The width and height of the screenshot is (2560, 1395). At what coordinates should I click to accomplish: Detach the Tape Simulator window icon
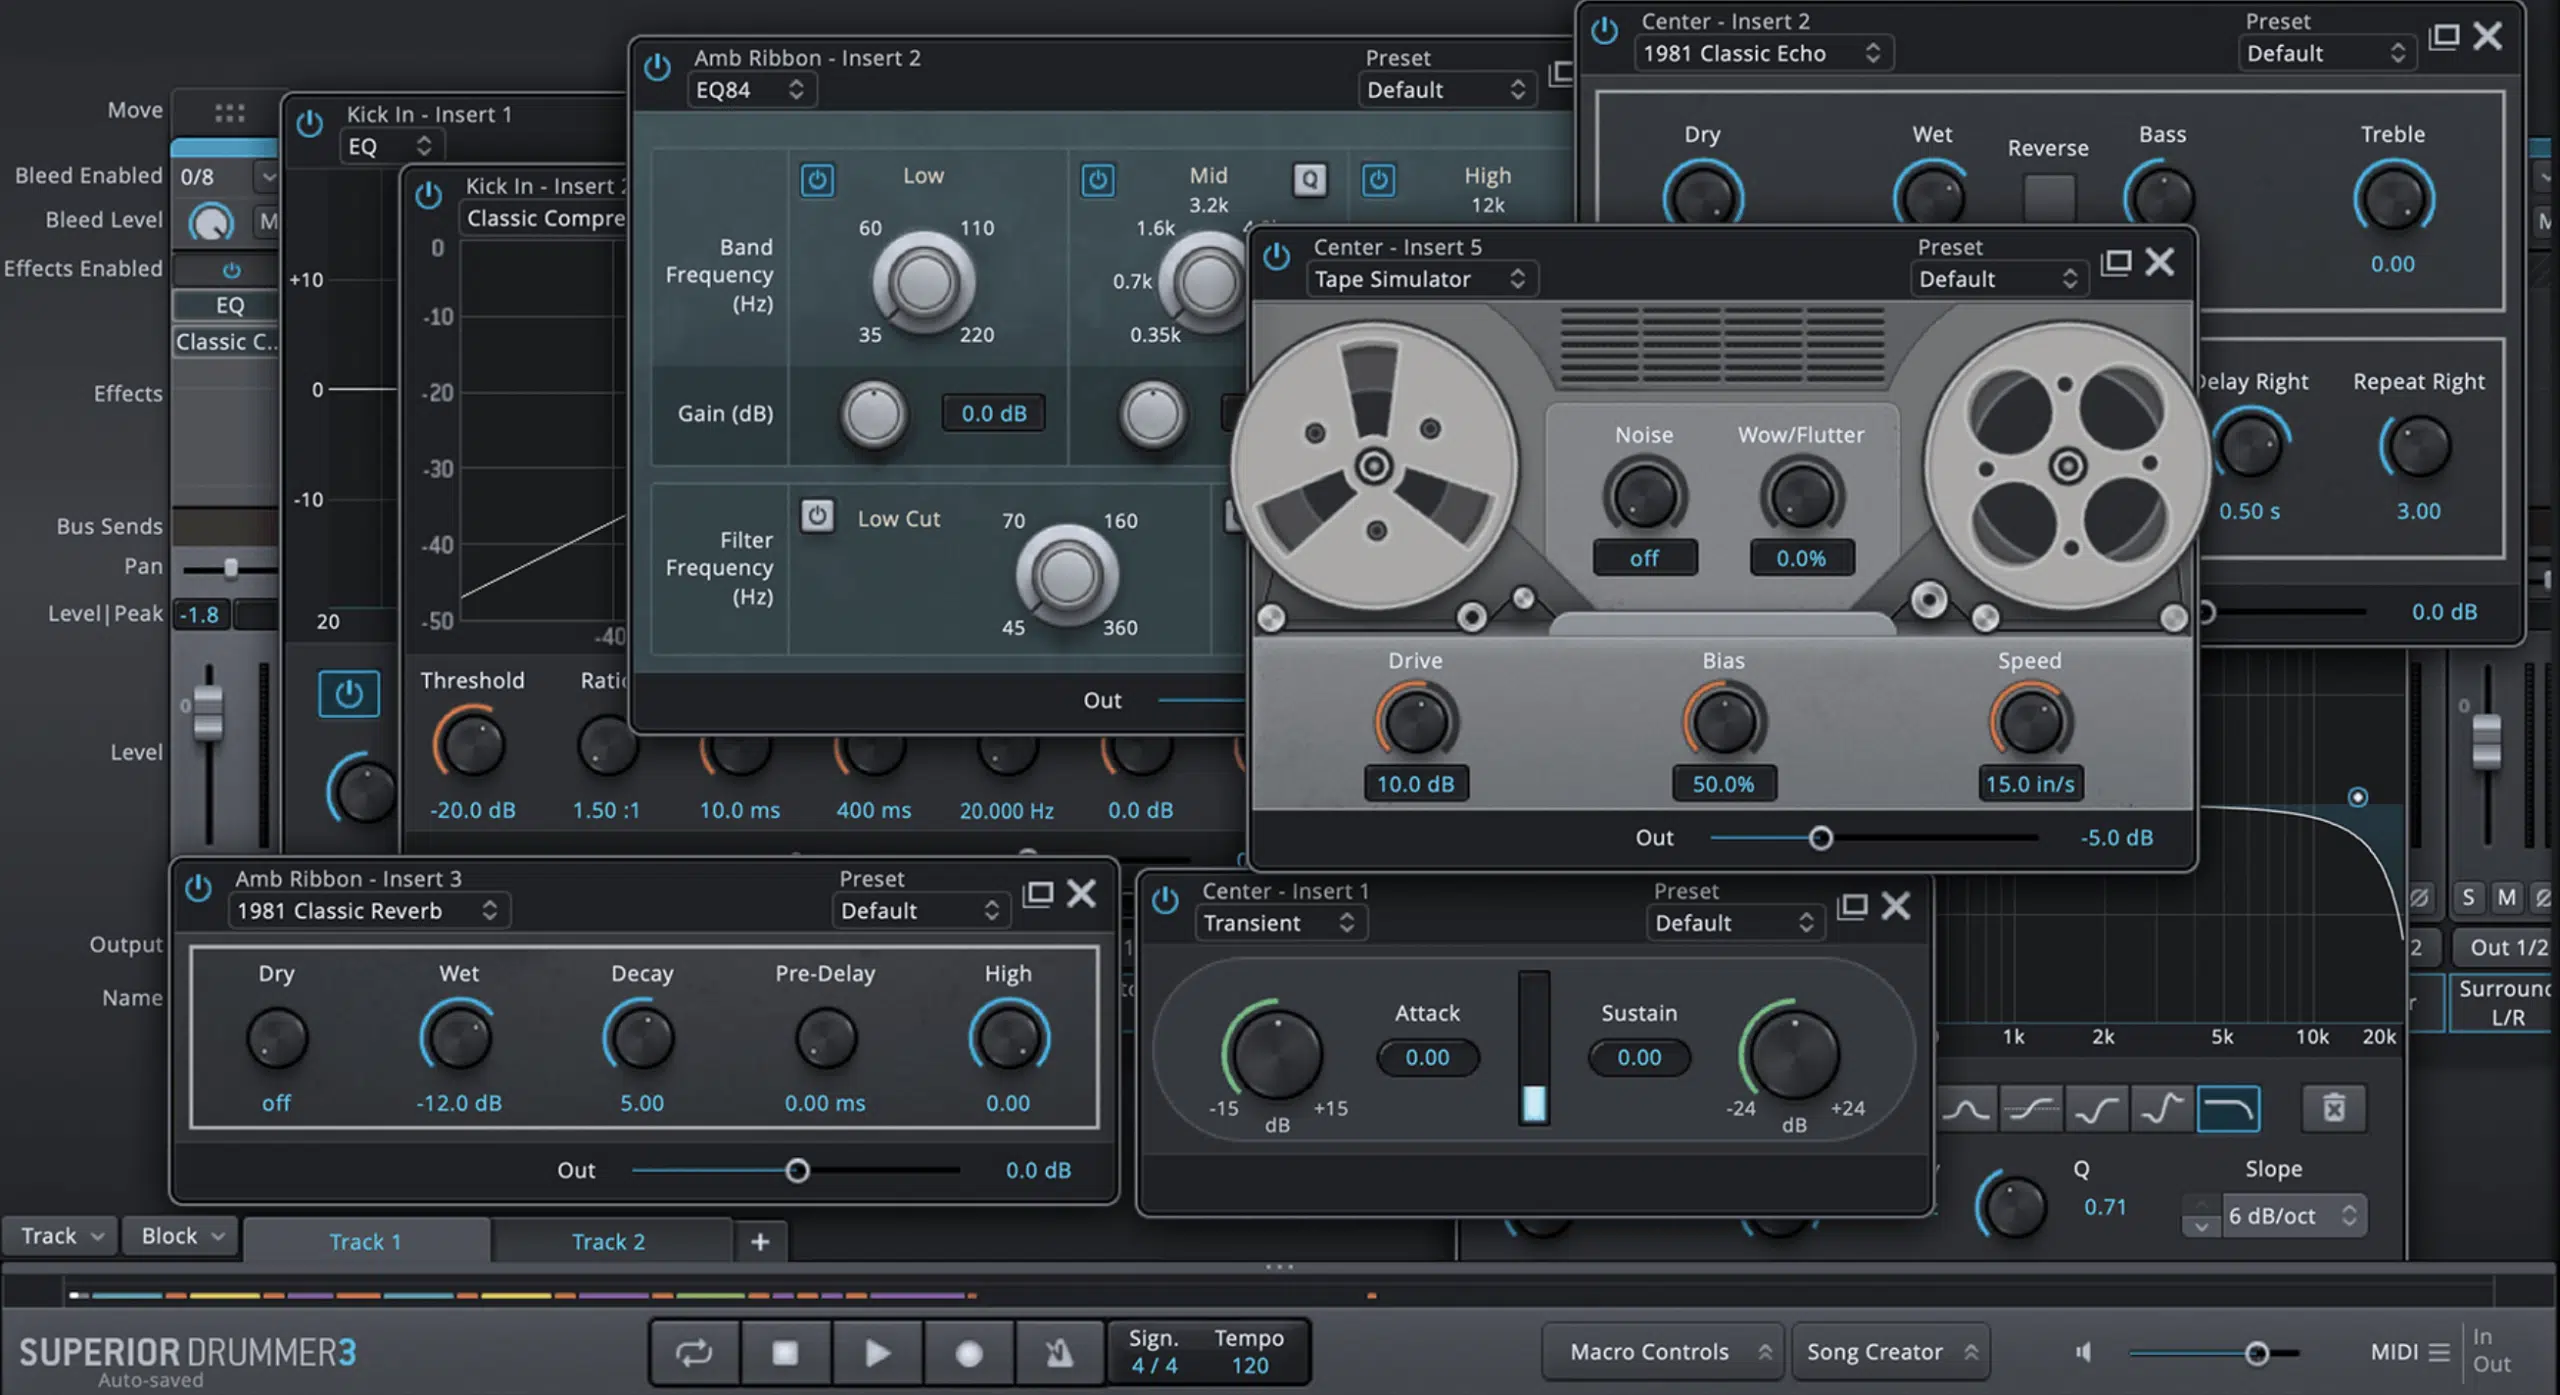click(x=2116, y=262)
